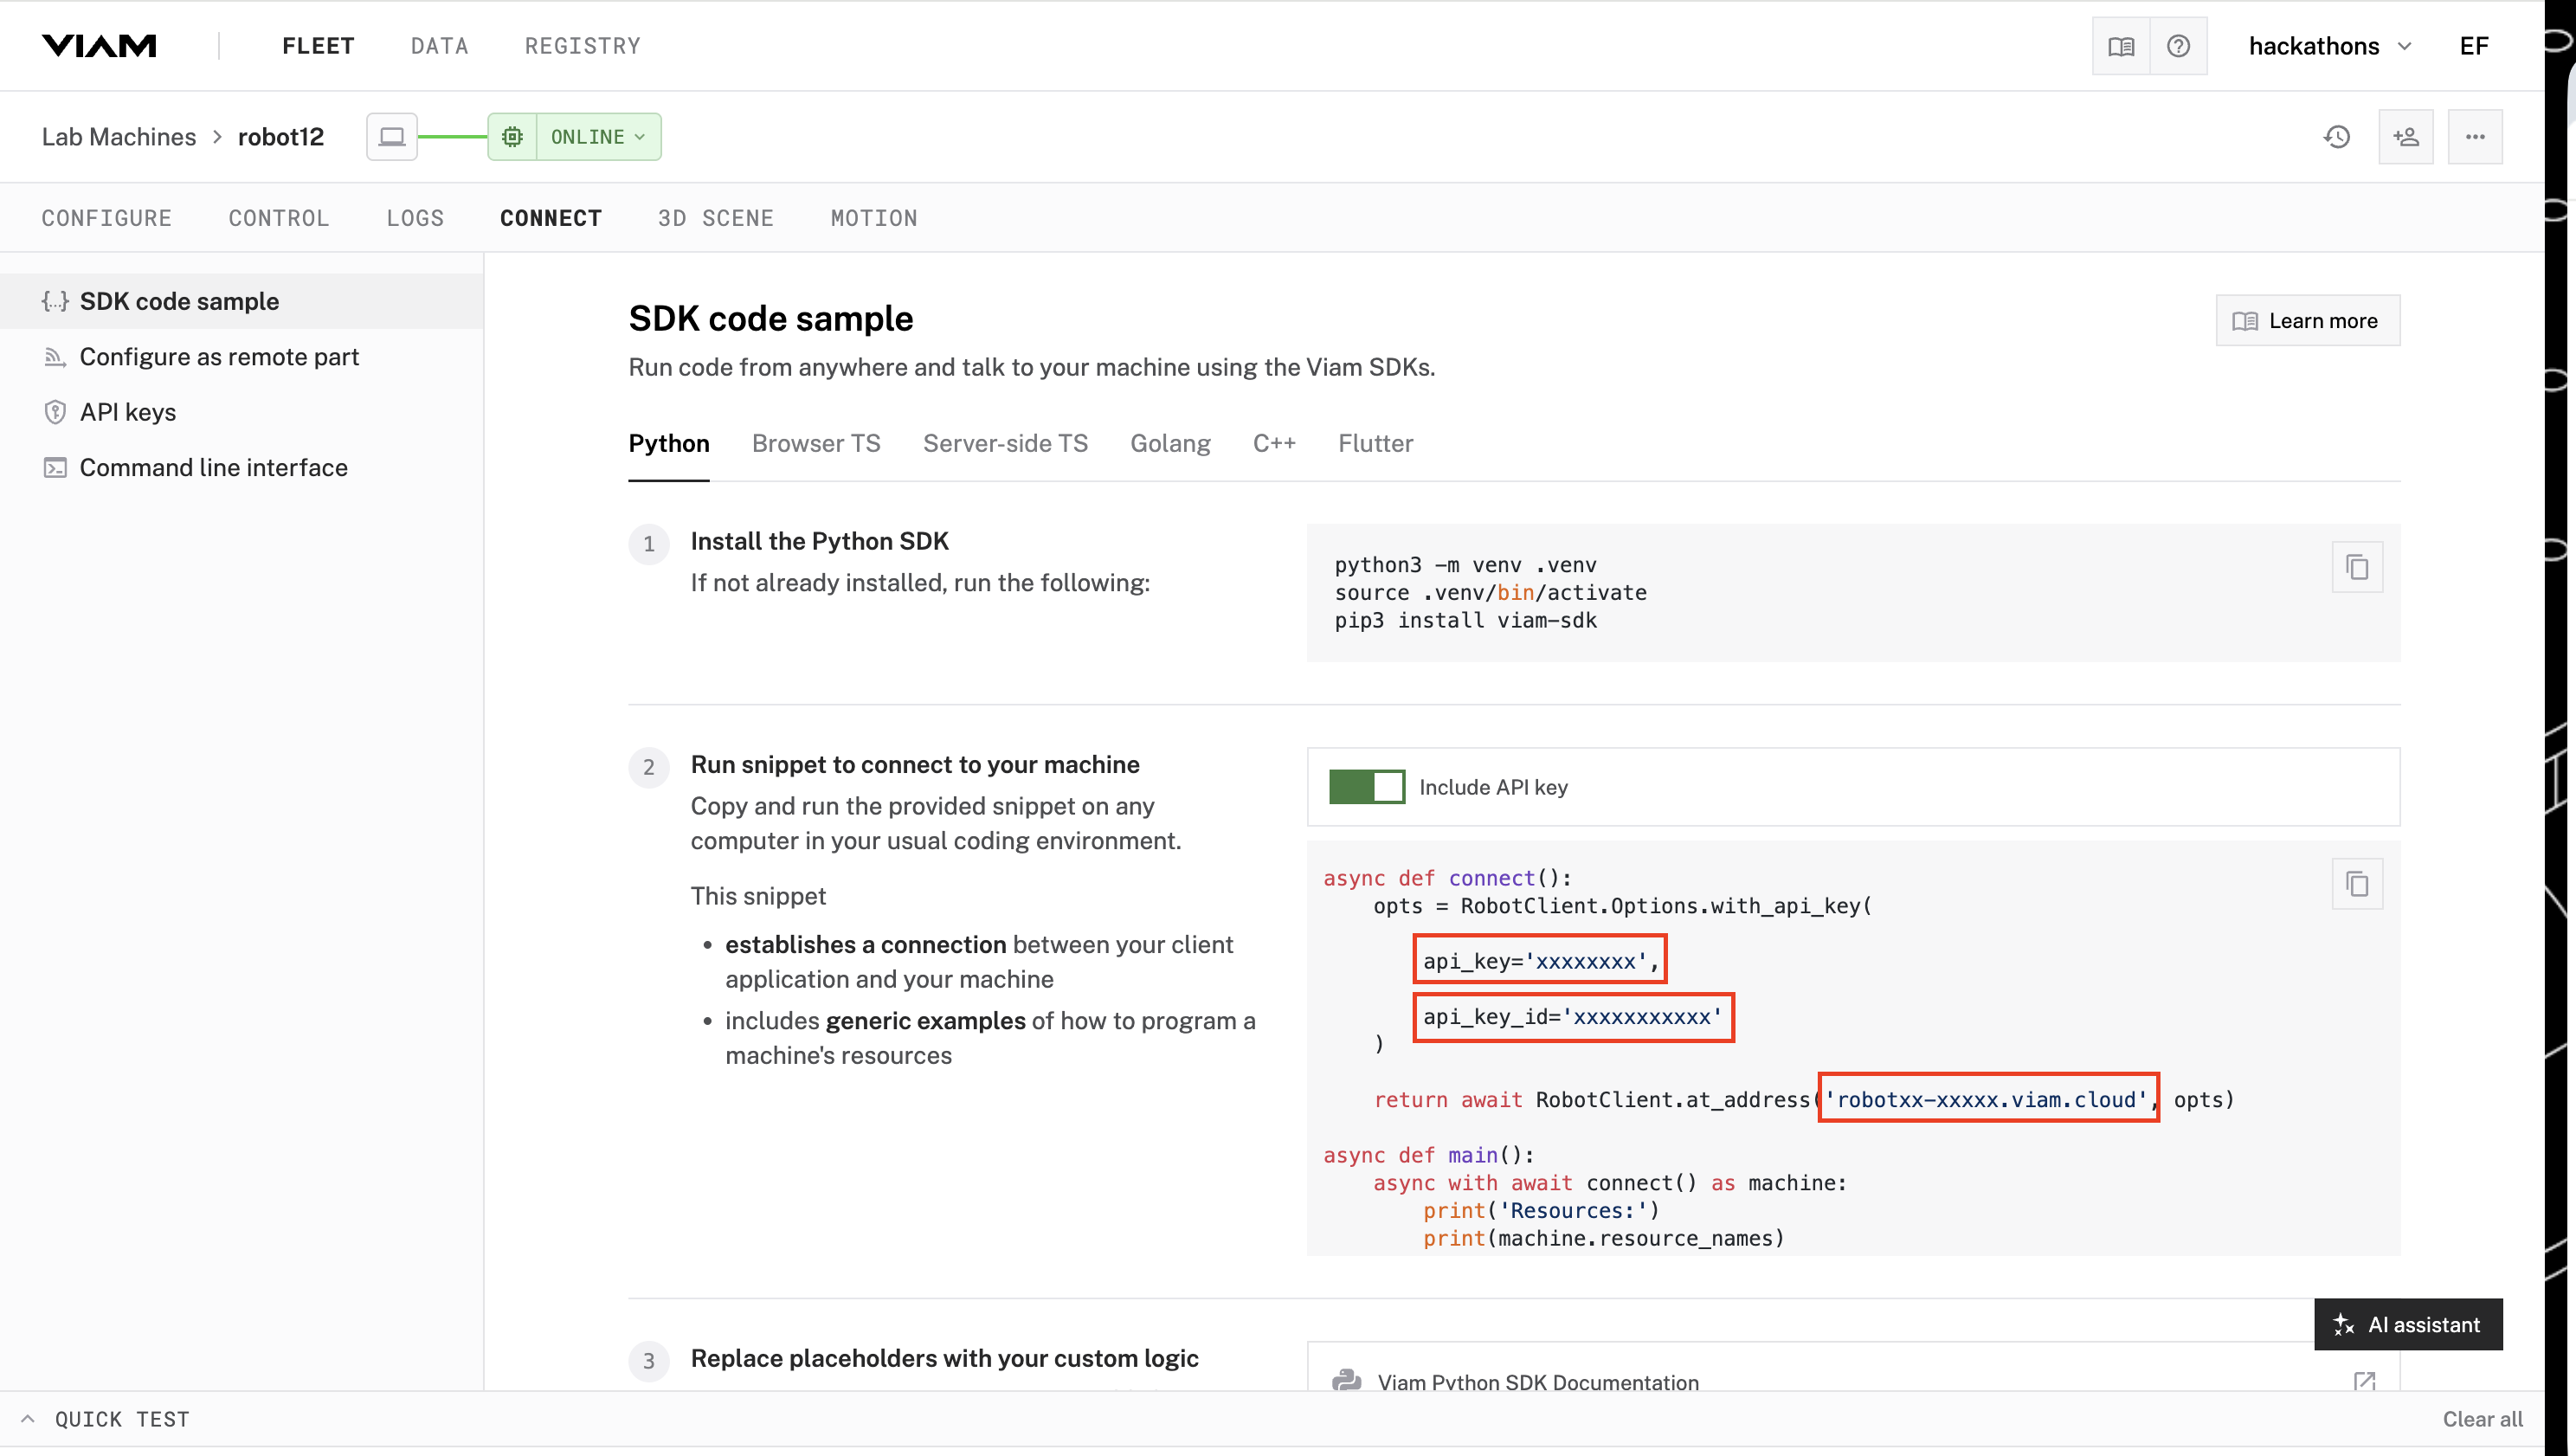This screenshot has height=1456, width=2576.
Task: Click the Learn more button
Action: [x=2308, y=321]
